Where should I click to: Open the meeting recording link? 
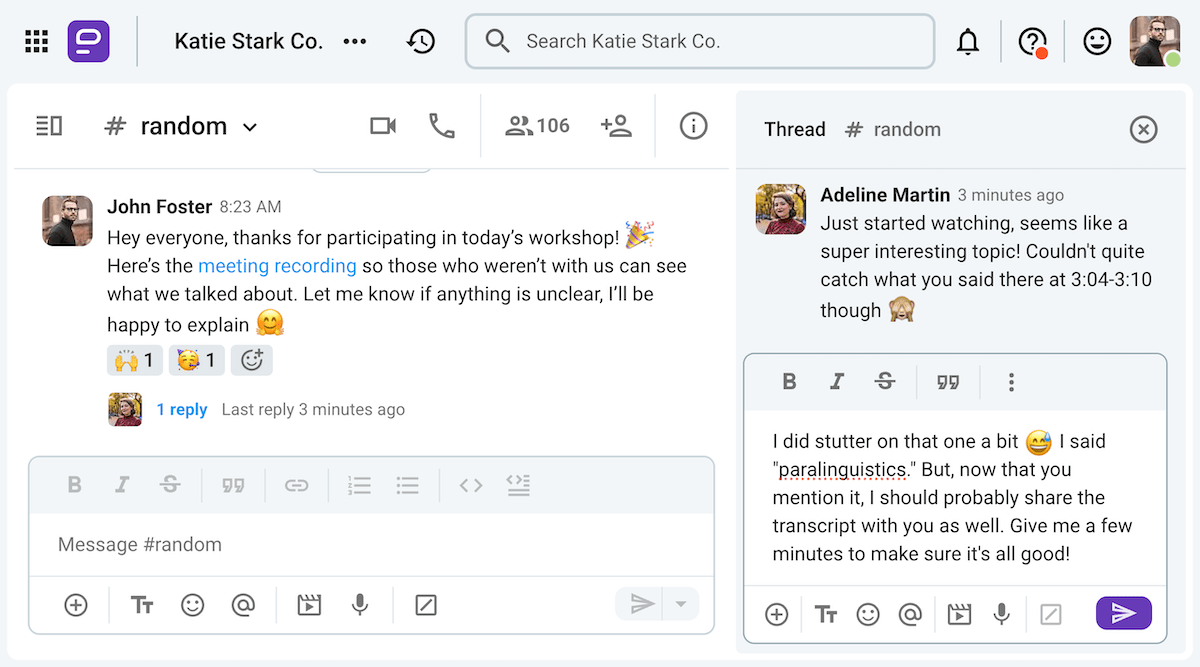[x=277, y=265]
